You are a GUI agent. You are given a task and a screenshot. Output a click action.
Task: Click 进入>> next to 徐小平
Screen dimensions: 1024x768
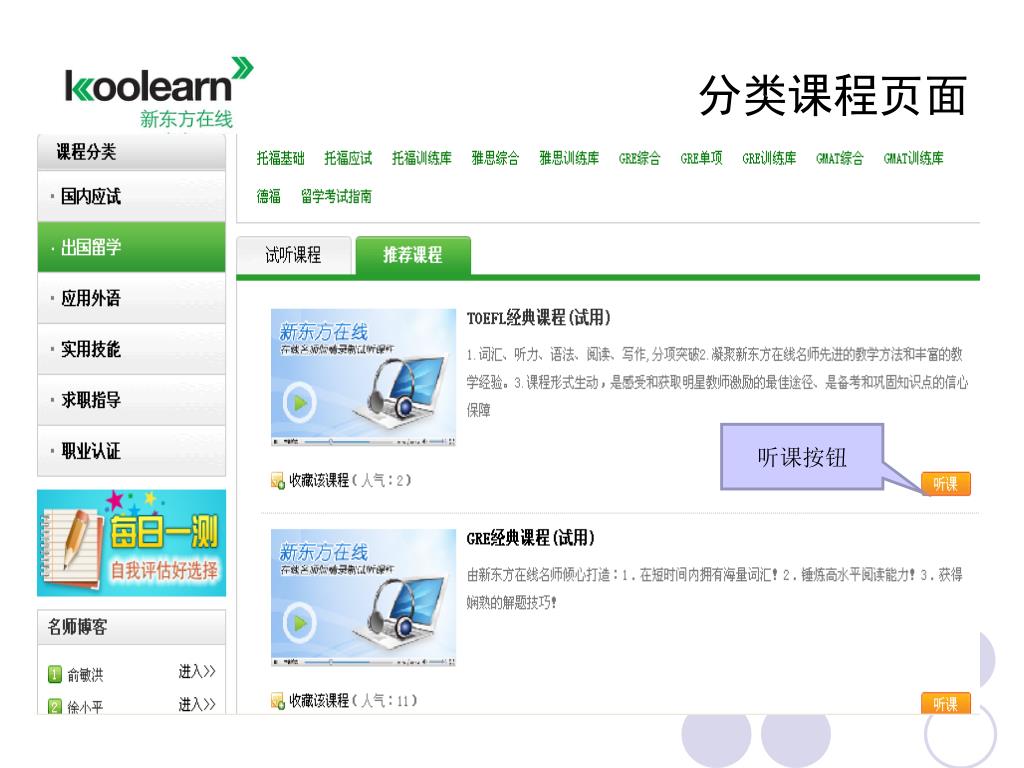point(197,705)
